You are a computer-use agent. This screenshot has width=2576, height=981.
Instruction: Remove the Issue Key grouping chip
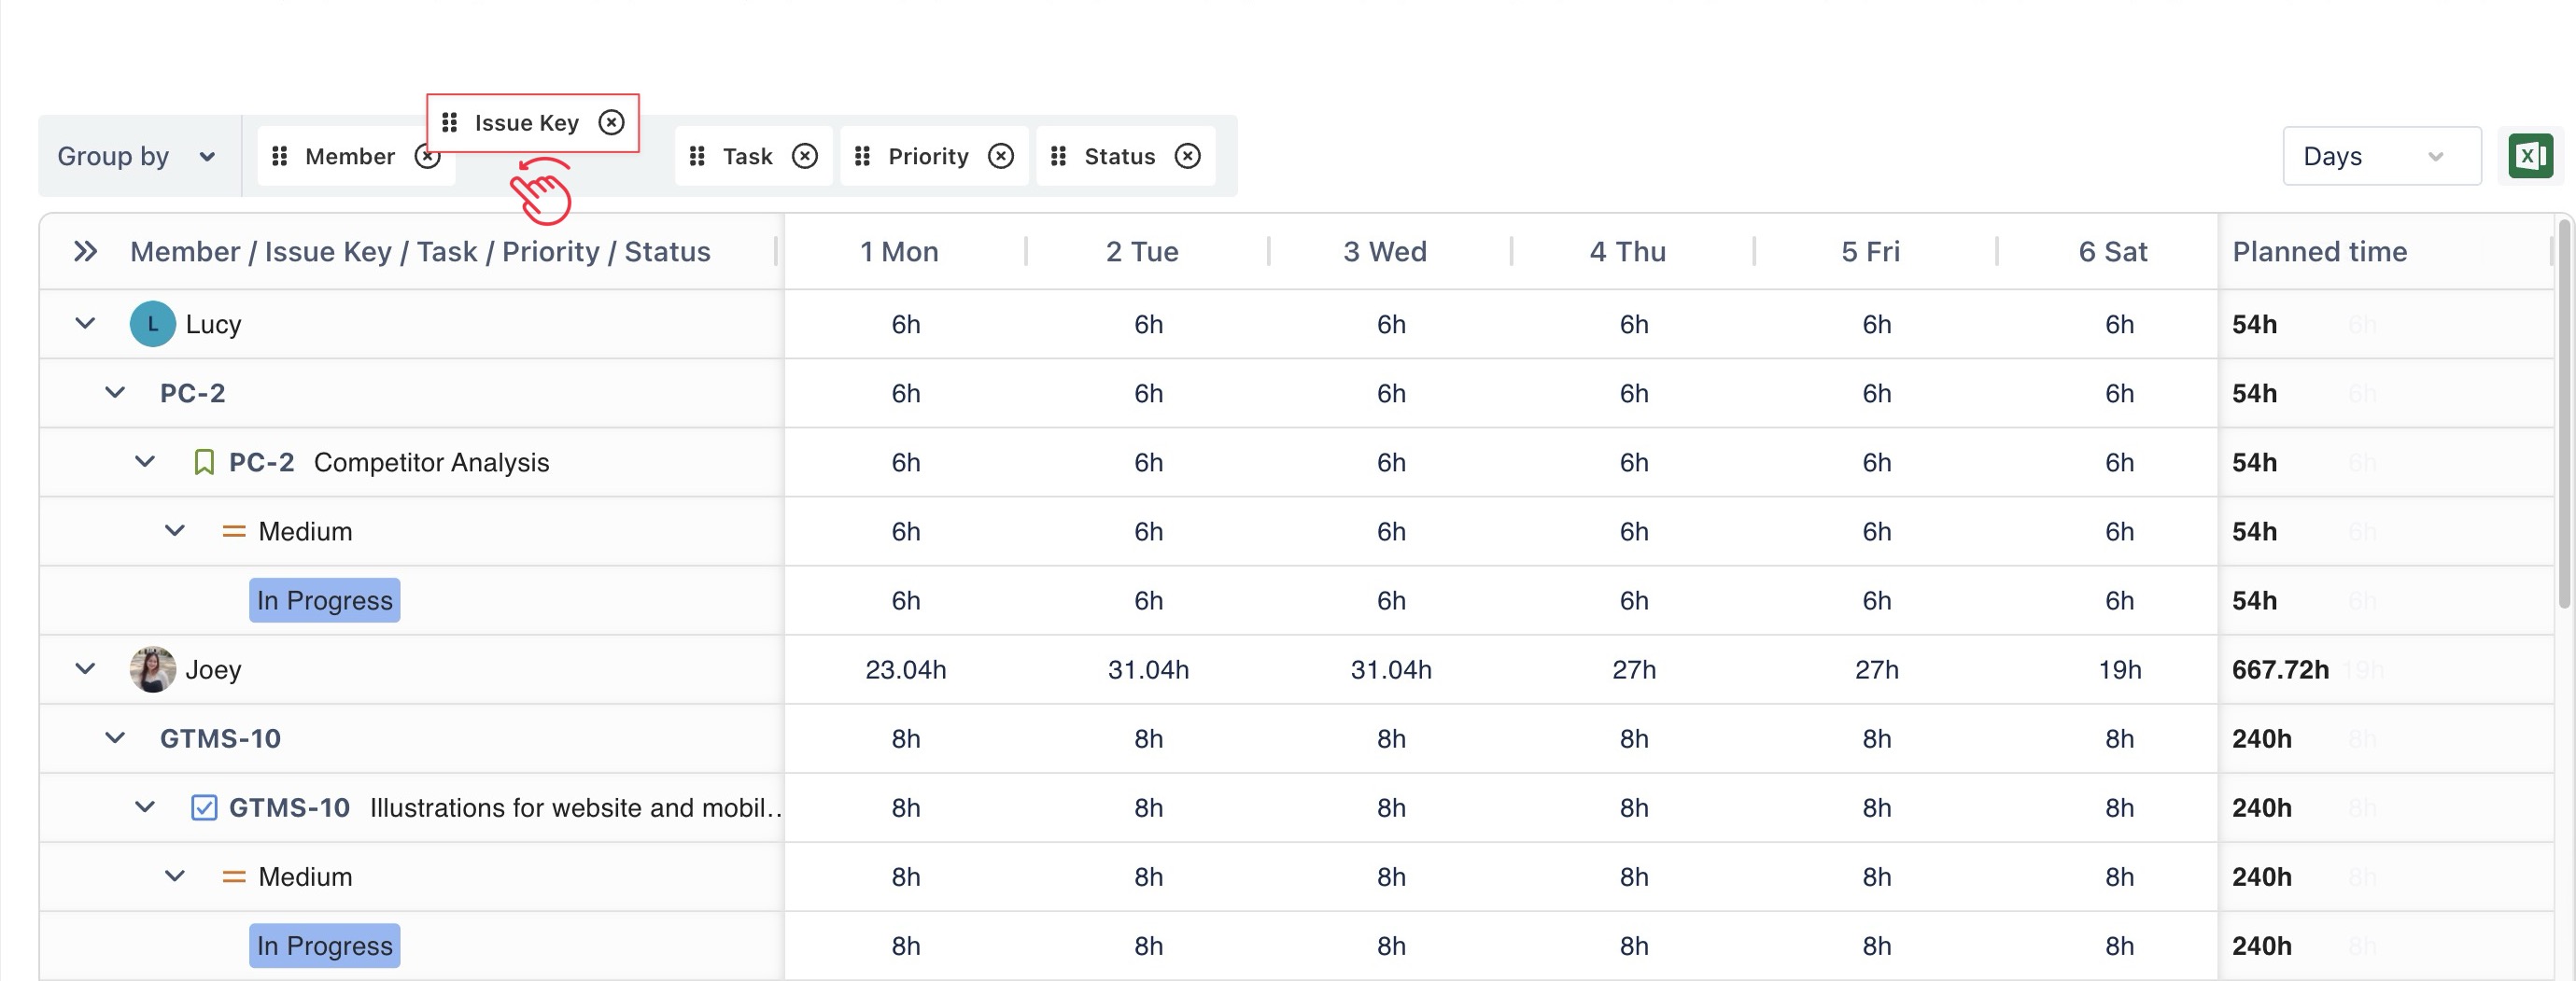[611, 122]
